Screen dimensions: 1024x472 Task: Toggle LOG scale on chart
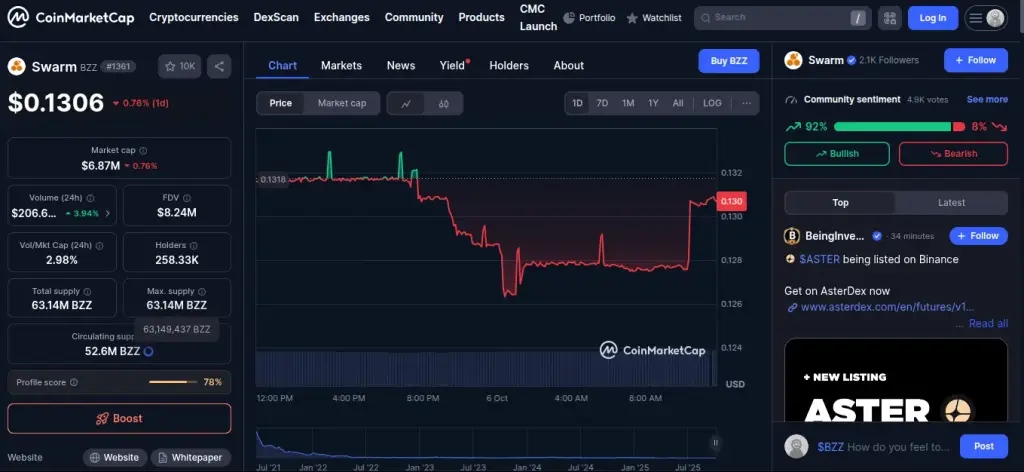click(712, 103)
